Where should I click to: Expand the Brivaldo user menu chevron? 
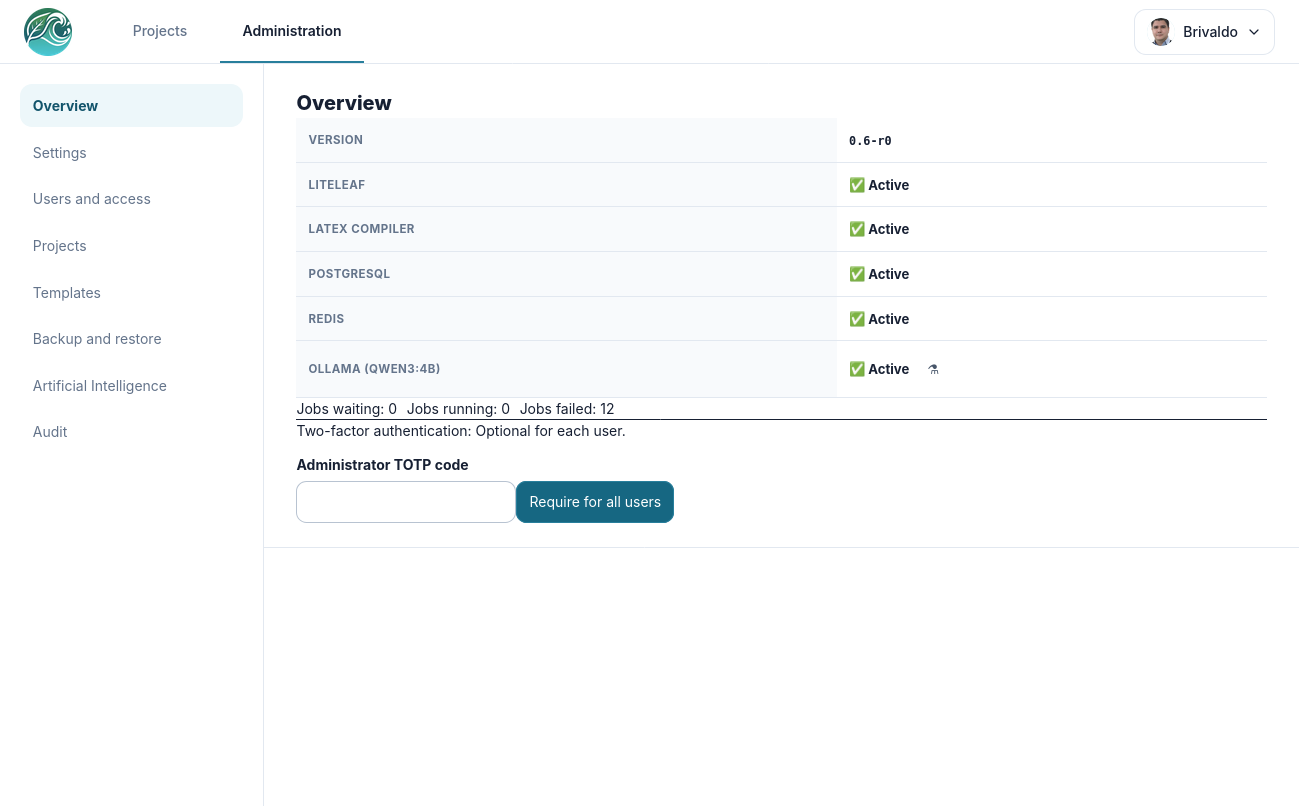1254,32
